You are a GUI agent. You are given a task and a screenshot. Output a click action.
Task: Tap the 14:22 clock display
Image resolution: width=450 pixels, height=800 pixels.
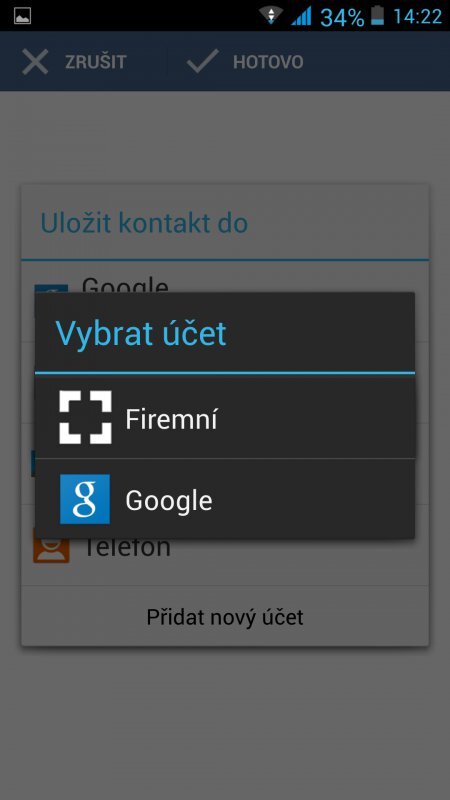click(417, 17)
